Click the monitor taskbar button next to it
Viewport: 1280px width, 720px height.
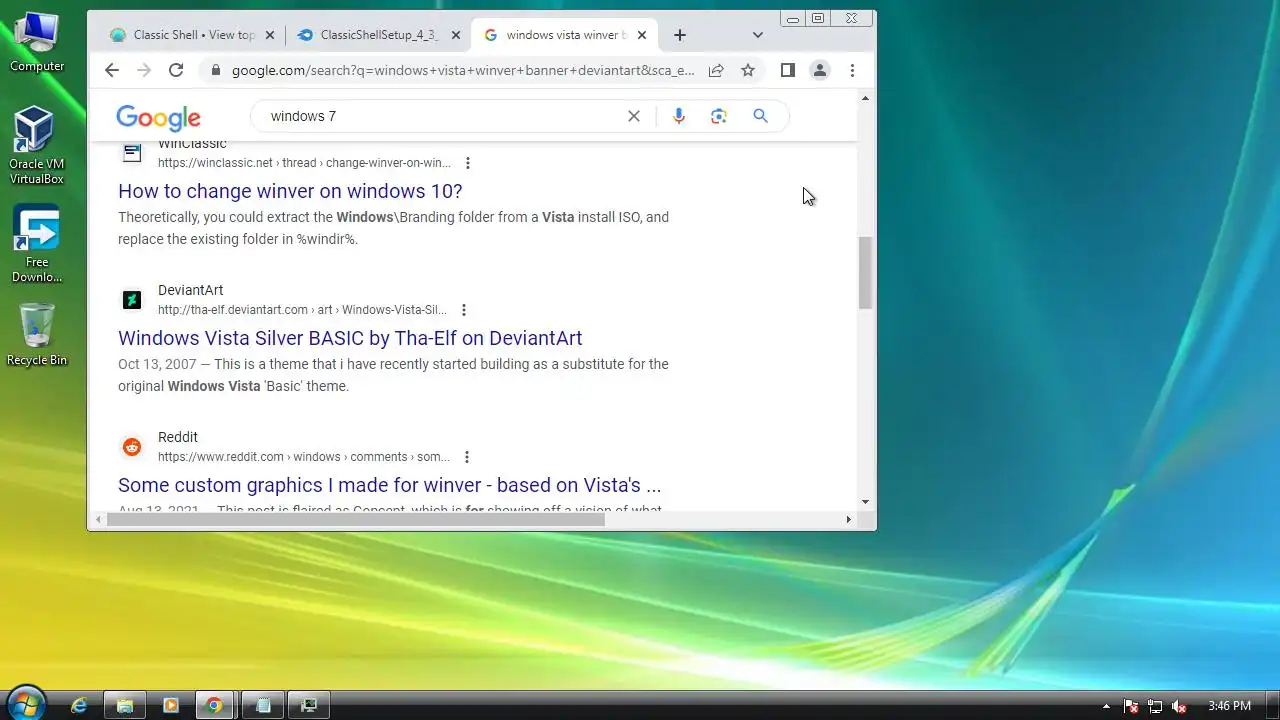309,705
